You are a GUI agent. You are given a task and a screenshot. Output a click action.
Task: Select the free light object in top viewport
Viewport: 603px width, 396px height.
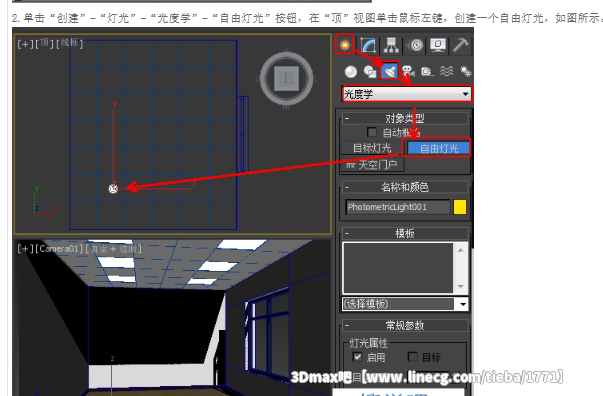113,188
